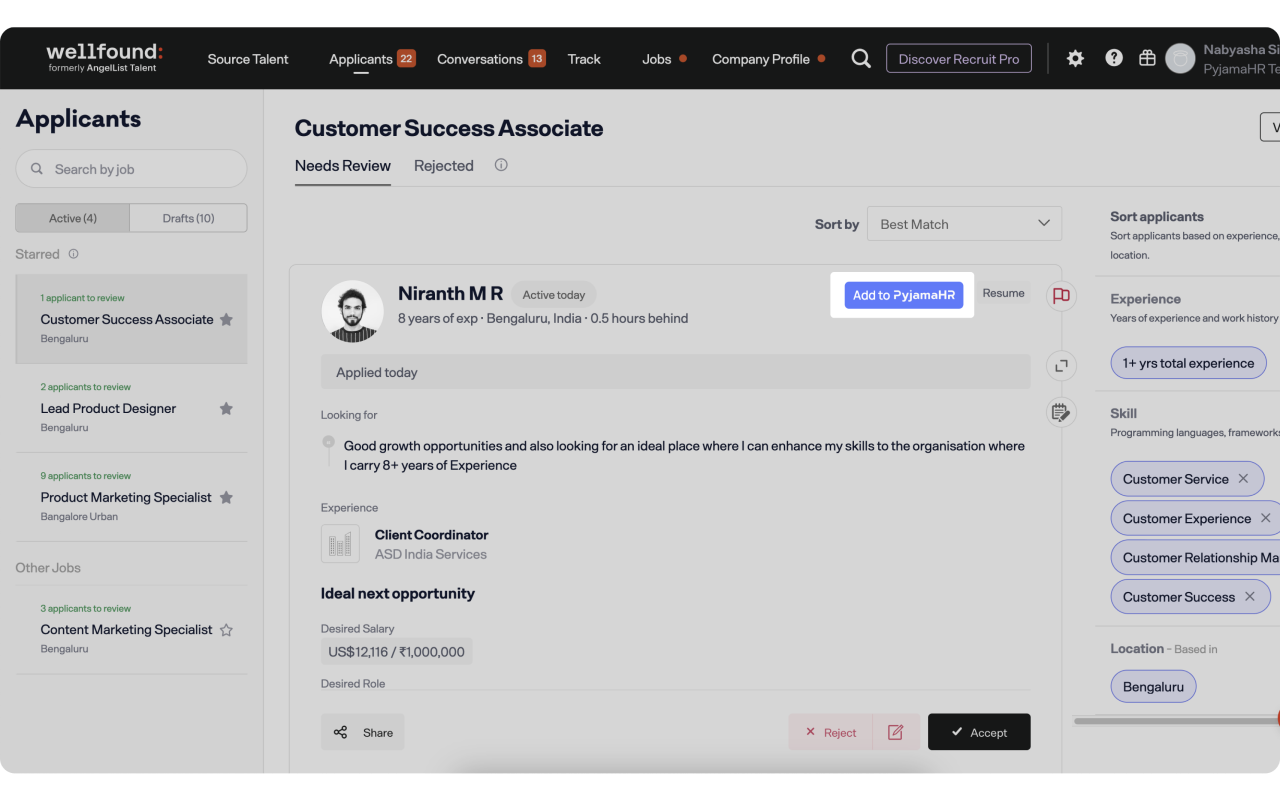Screen dimensions: 1280x800
Task: Open settings via the gear icon
Action: pos(1074,58)
